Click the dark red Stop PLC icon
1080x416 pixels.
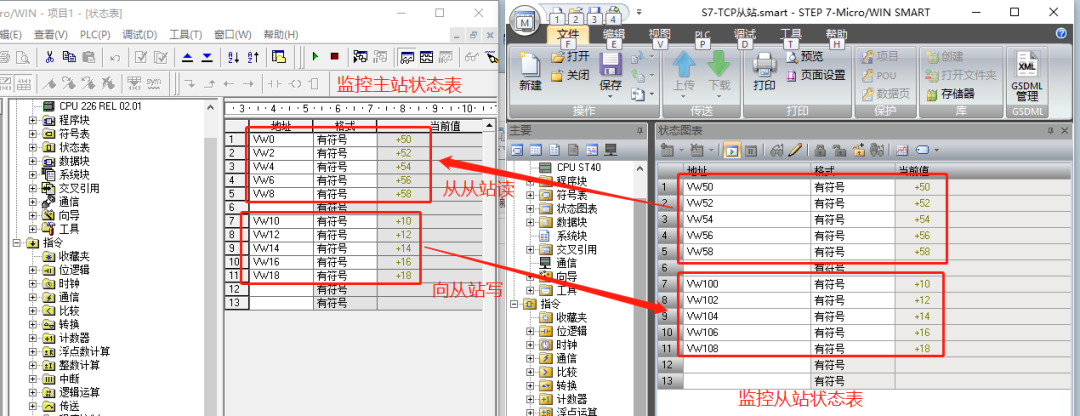pos(335,56)
